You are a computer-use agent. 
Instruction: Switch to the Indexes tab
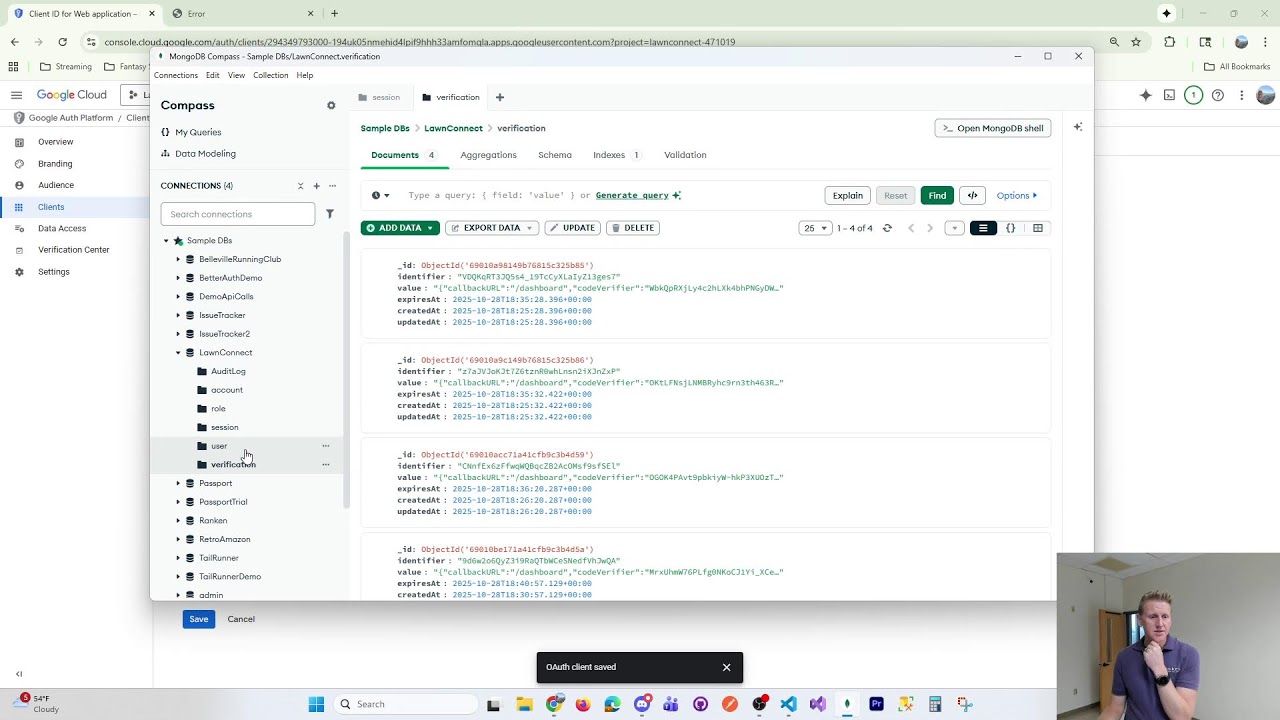click(616, 155)
